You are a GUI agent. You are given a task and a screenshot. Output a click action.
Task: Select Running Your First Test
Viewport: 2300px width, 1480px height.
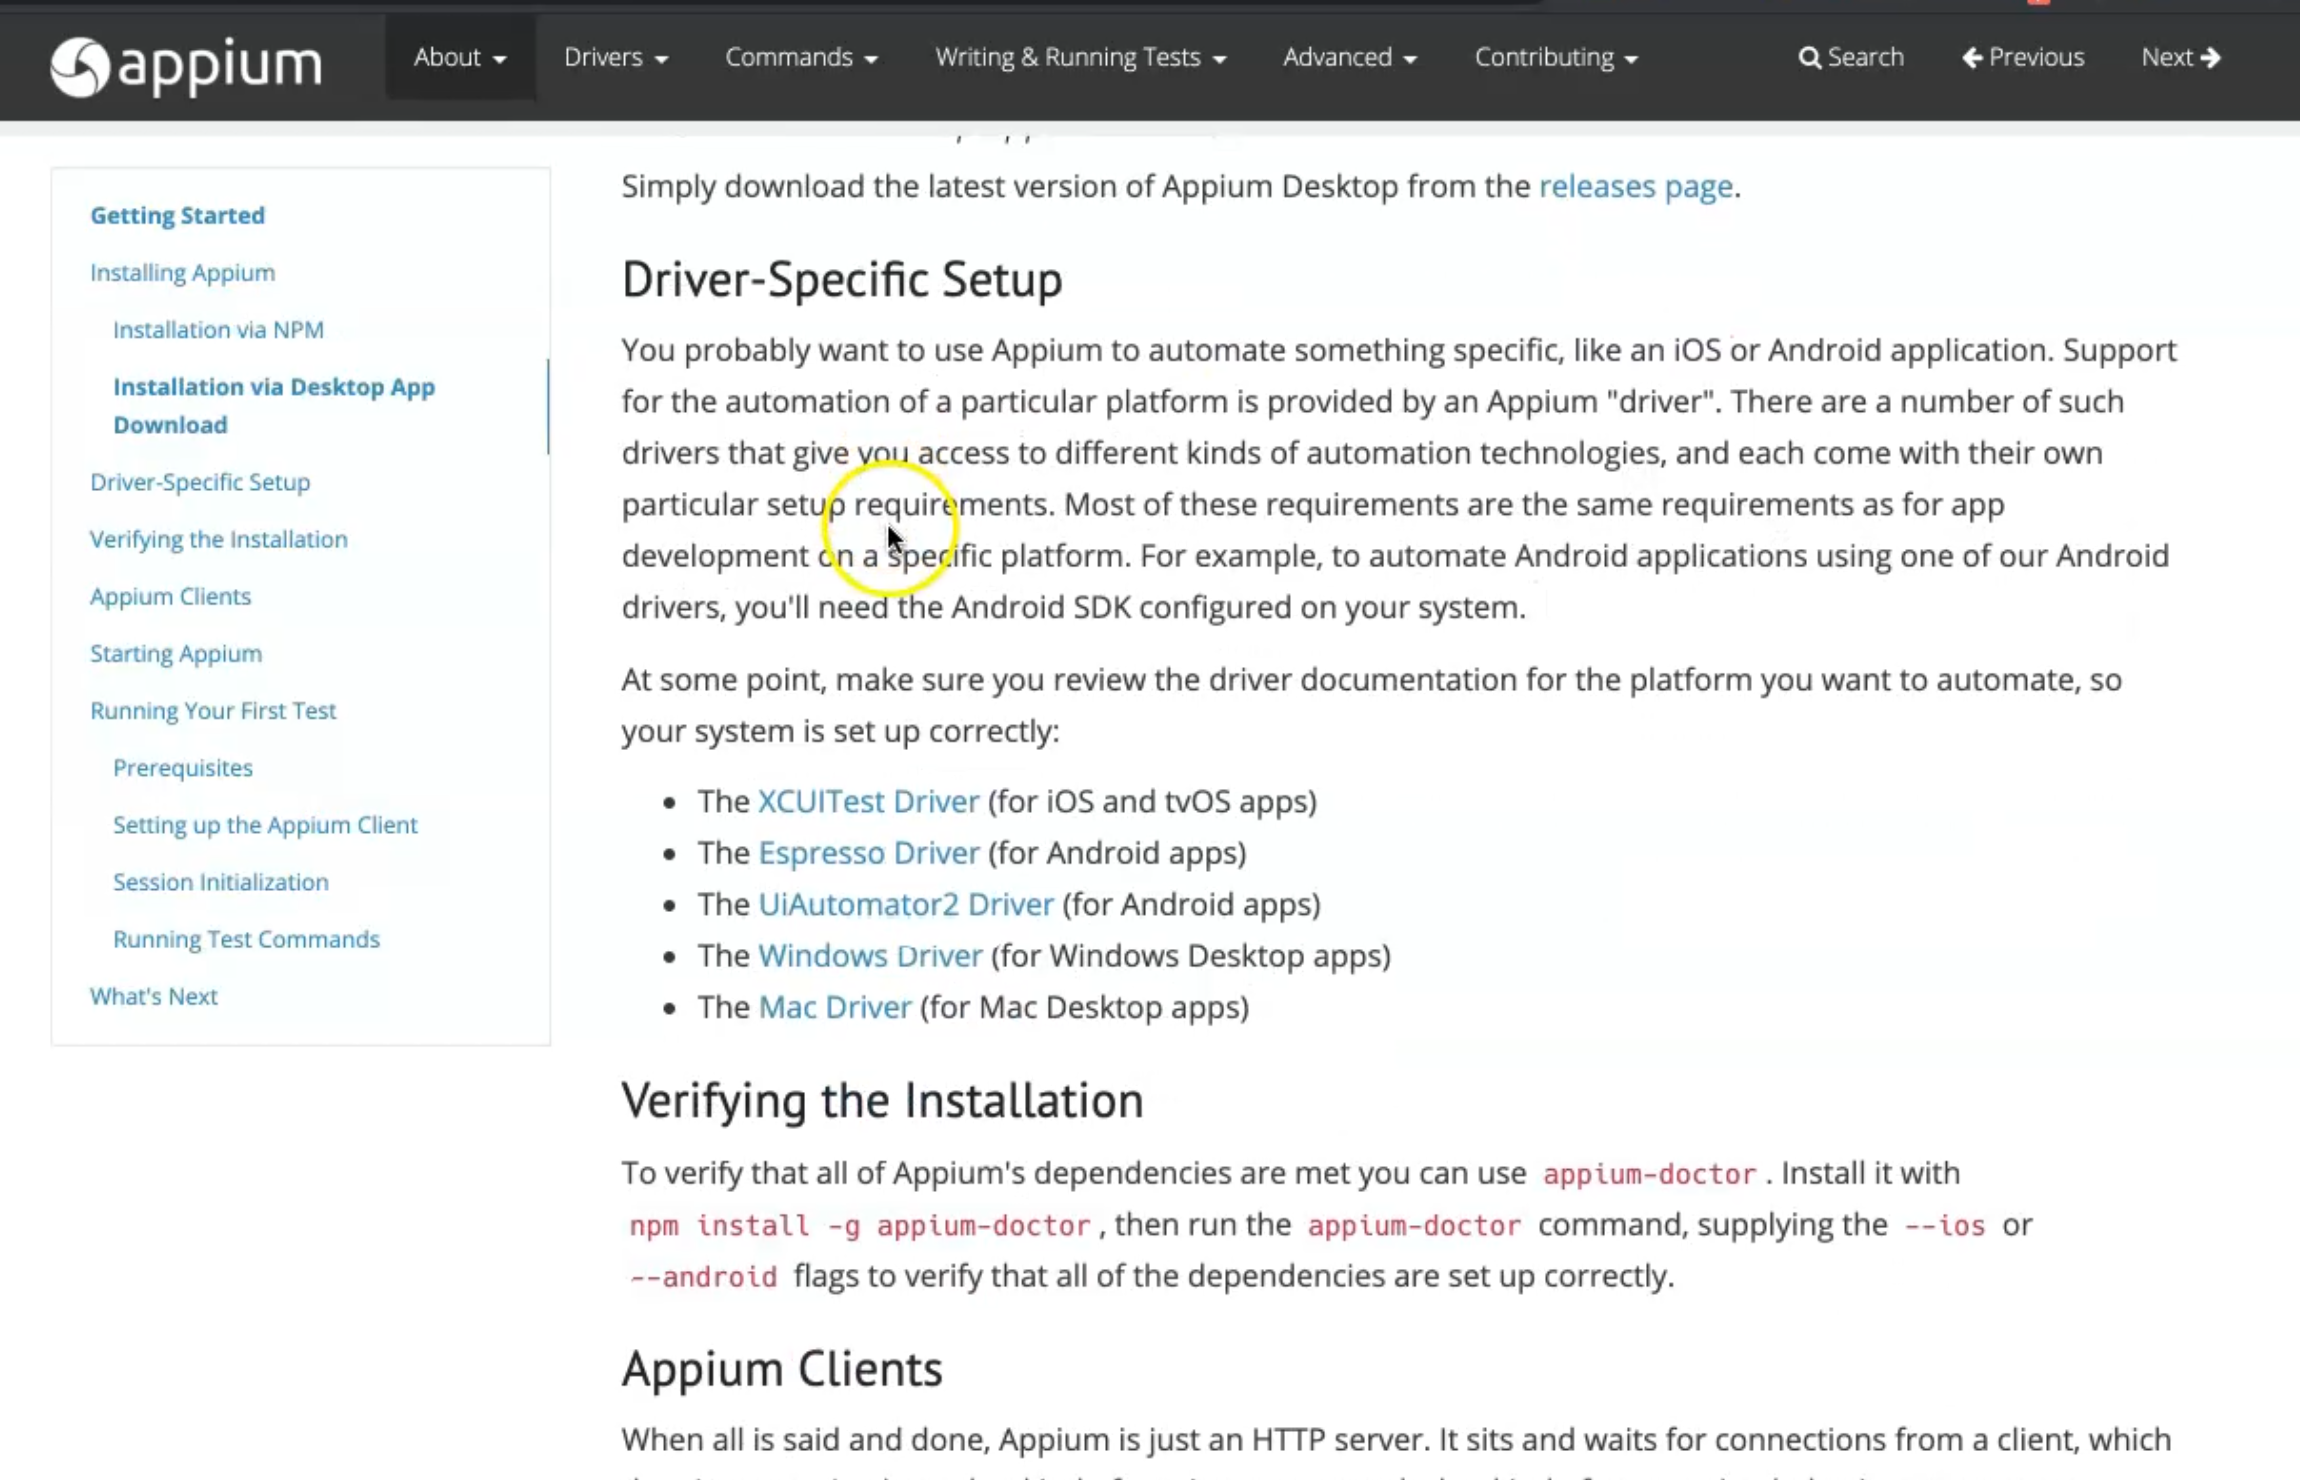click(x=213, y=710)
